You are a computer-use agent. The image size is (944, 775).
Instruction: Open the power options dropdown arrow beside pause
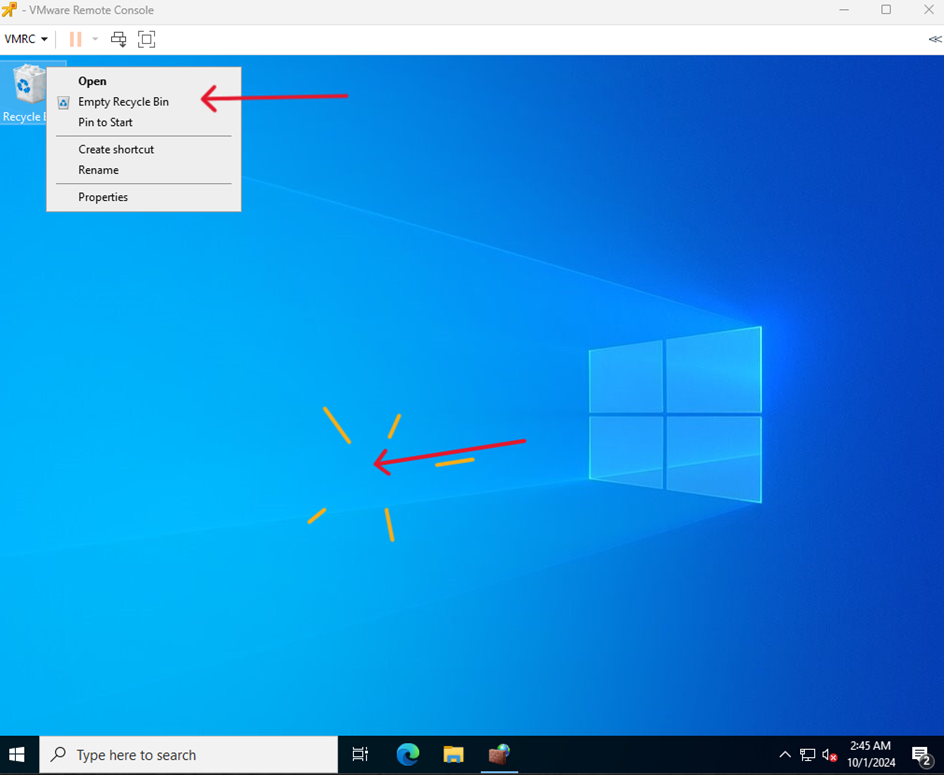[x=95, y=39]
